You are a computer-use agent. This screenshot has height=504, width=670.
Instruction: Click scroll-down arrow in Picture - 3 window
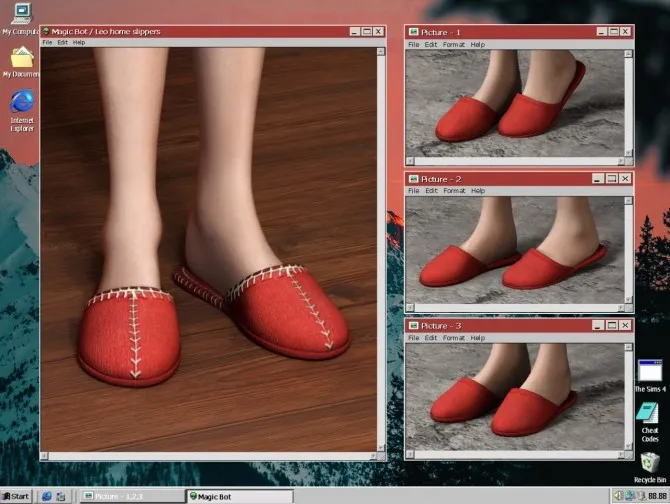tap(629, 446)
